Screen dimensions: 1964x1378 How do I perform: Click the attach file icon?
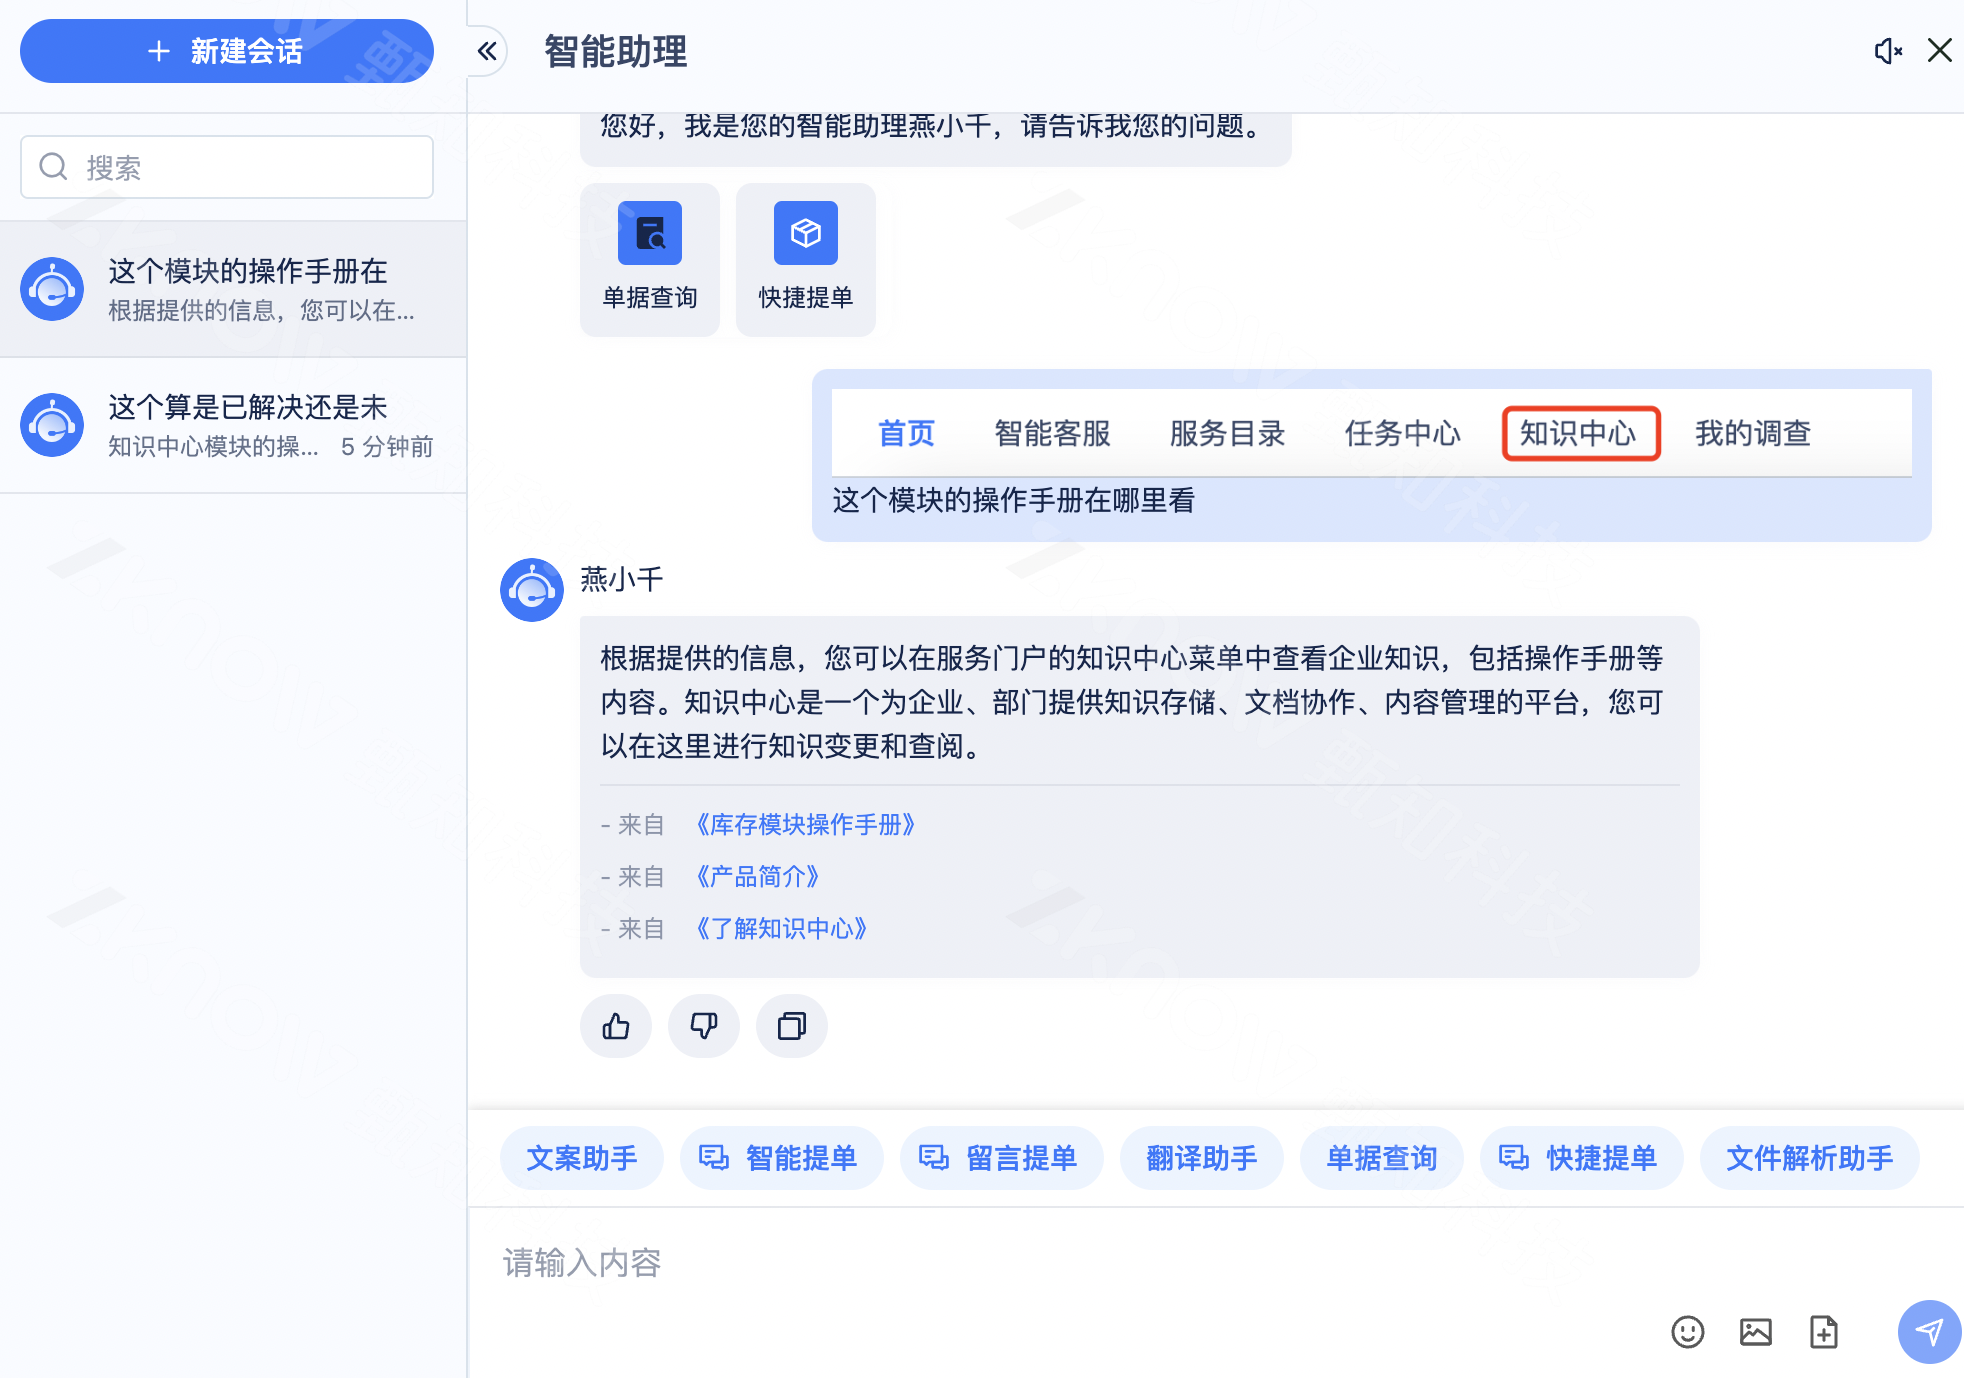pyautogui.click(x=1824, y=1332)
